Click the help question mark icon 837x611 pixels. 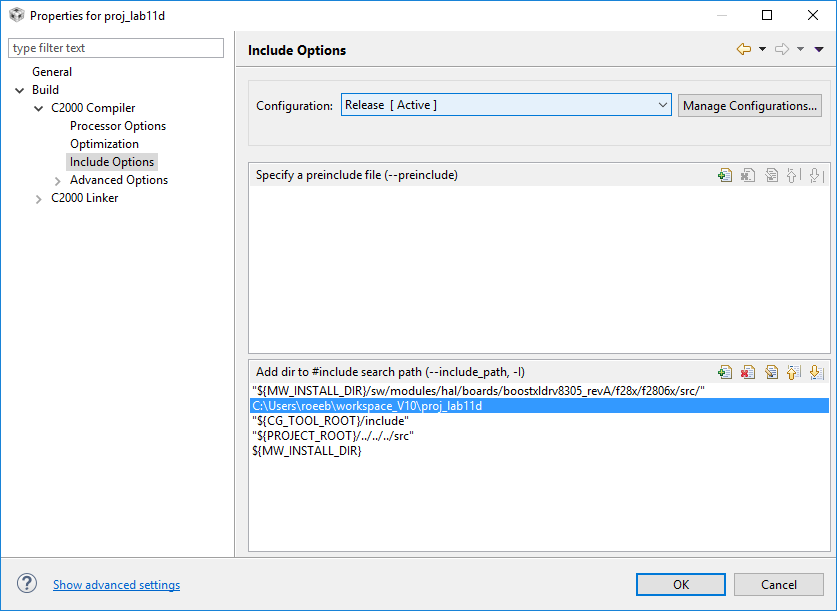click(x=25, y=584)
